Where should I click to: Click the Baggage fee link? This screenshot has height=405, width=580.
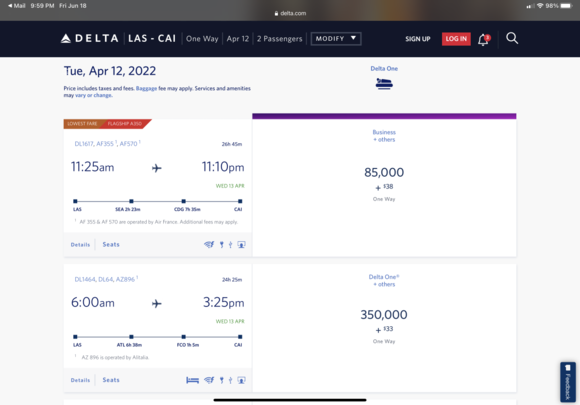click(x=146, y=88)
